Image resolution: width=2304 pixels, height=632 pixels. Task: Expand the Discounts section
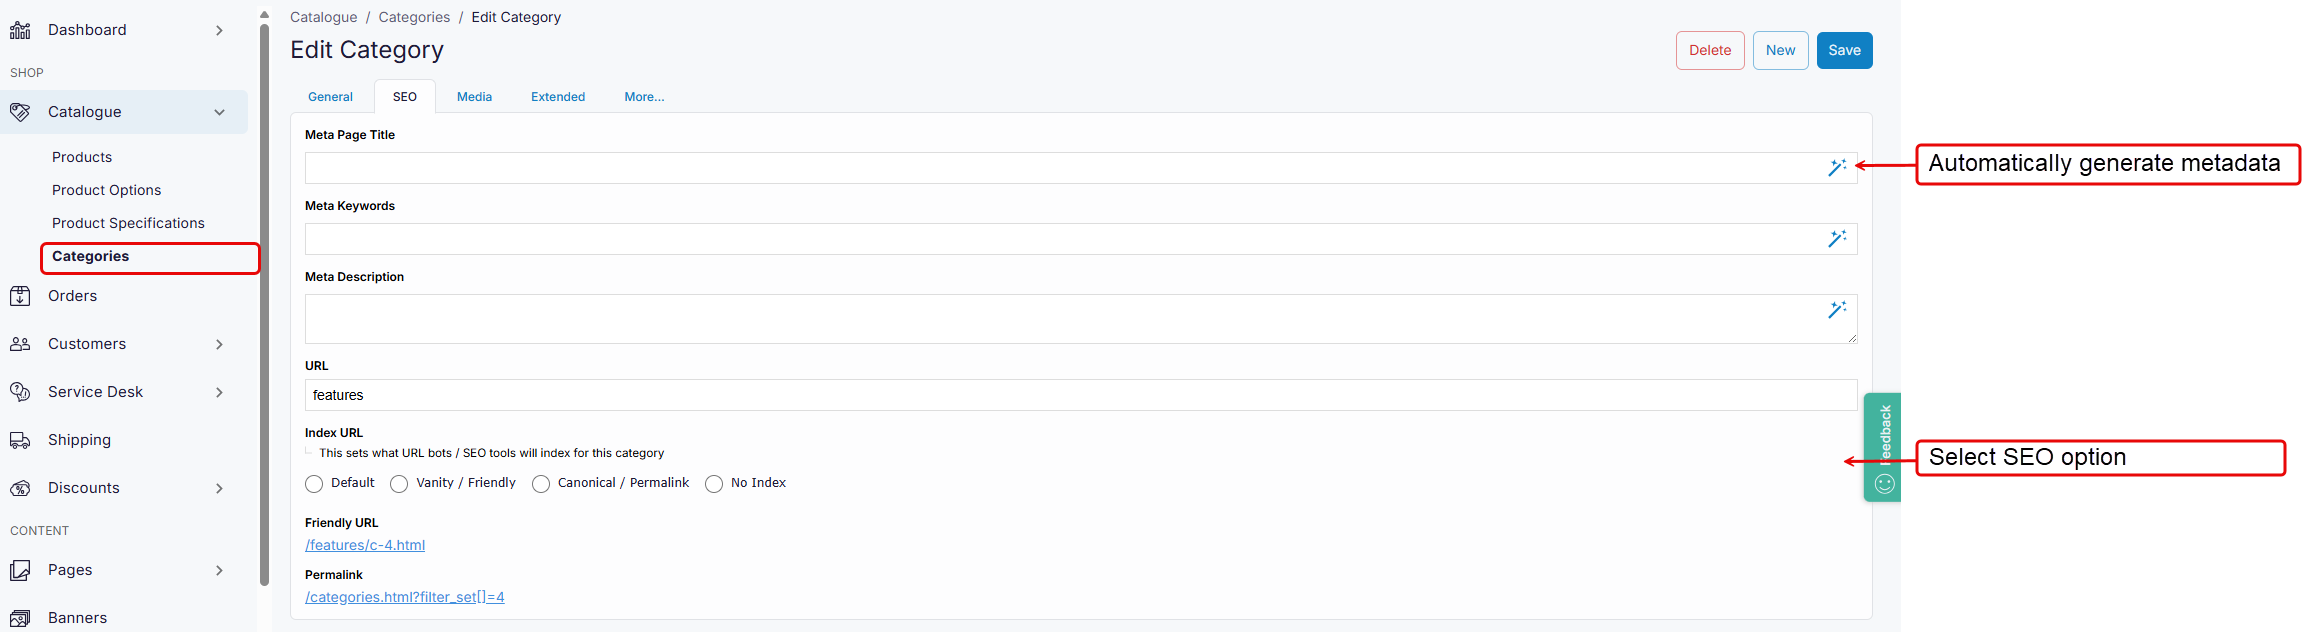pyautogui.click(x=219, y=488)
